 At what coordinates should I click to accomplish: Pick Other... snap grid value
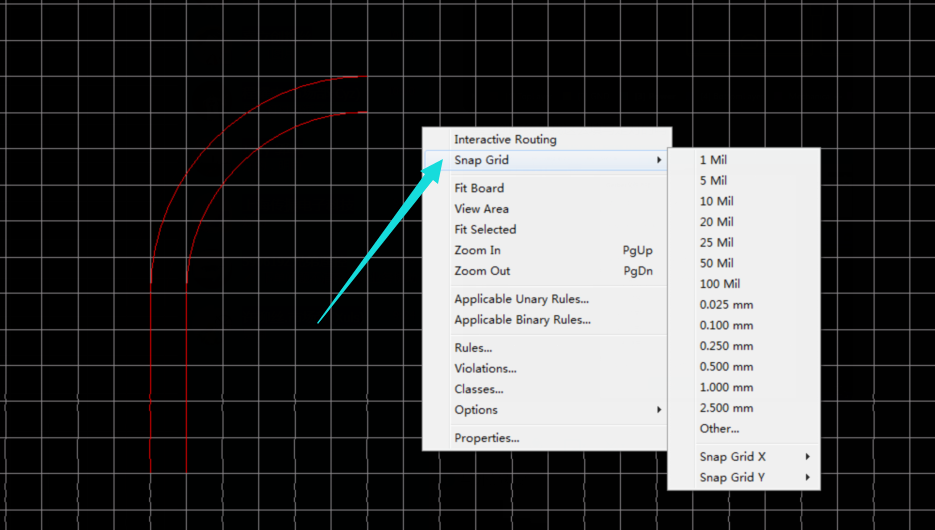[x=719, y=429]
